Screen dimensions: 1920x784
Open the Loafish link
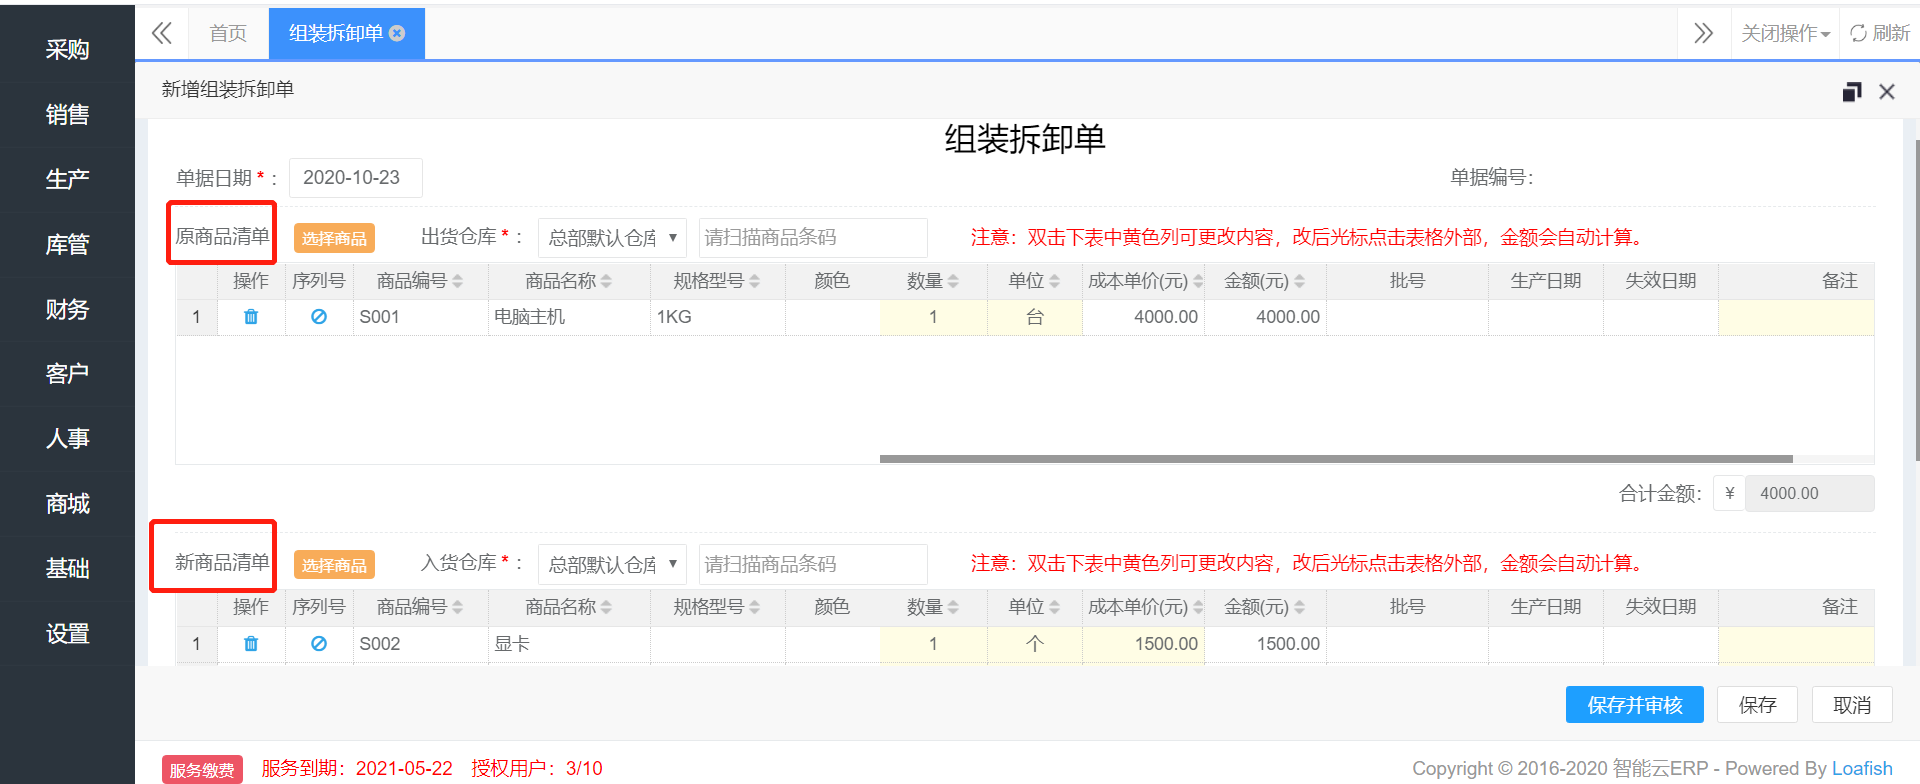pyautogui.click(x=1862, y=768)
